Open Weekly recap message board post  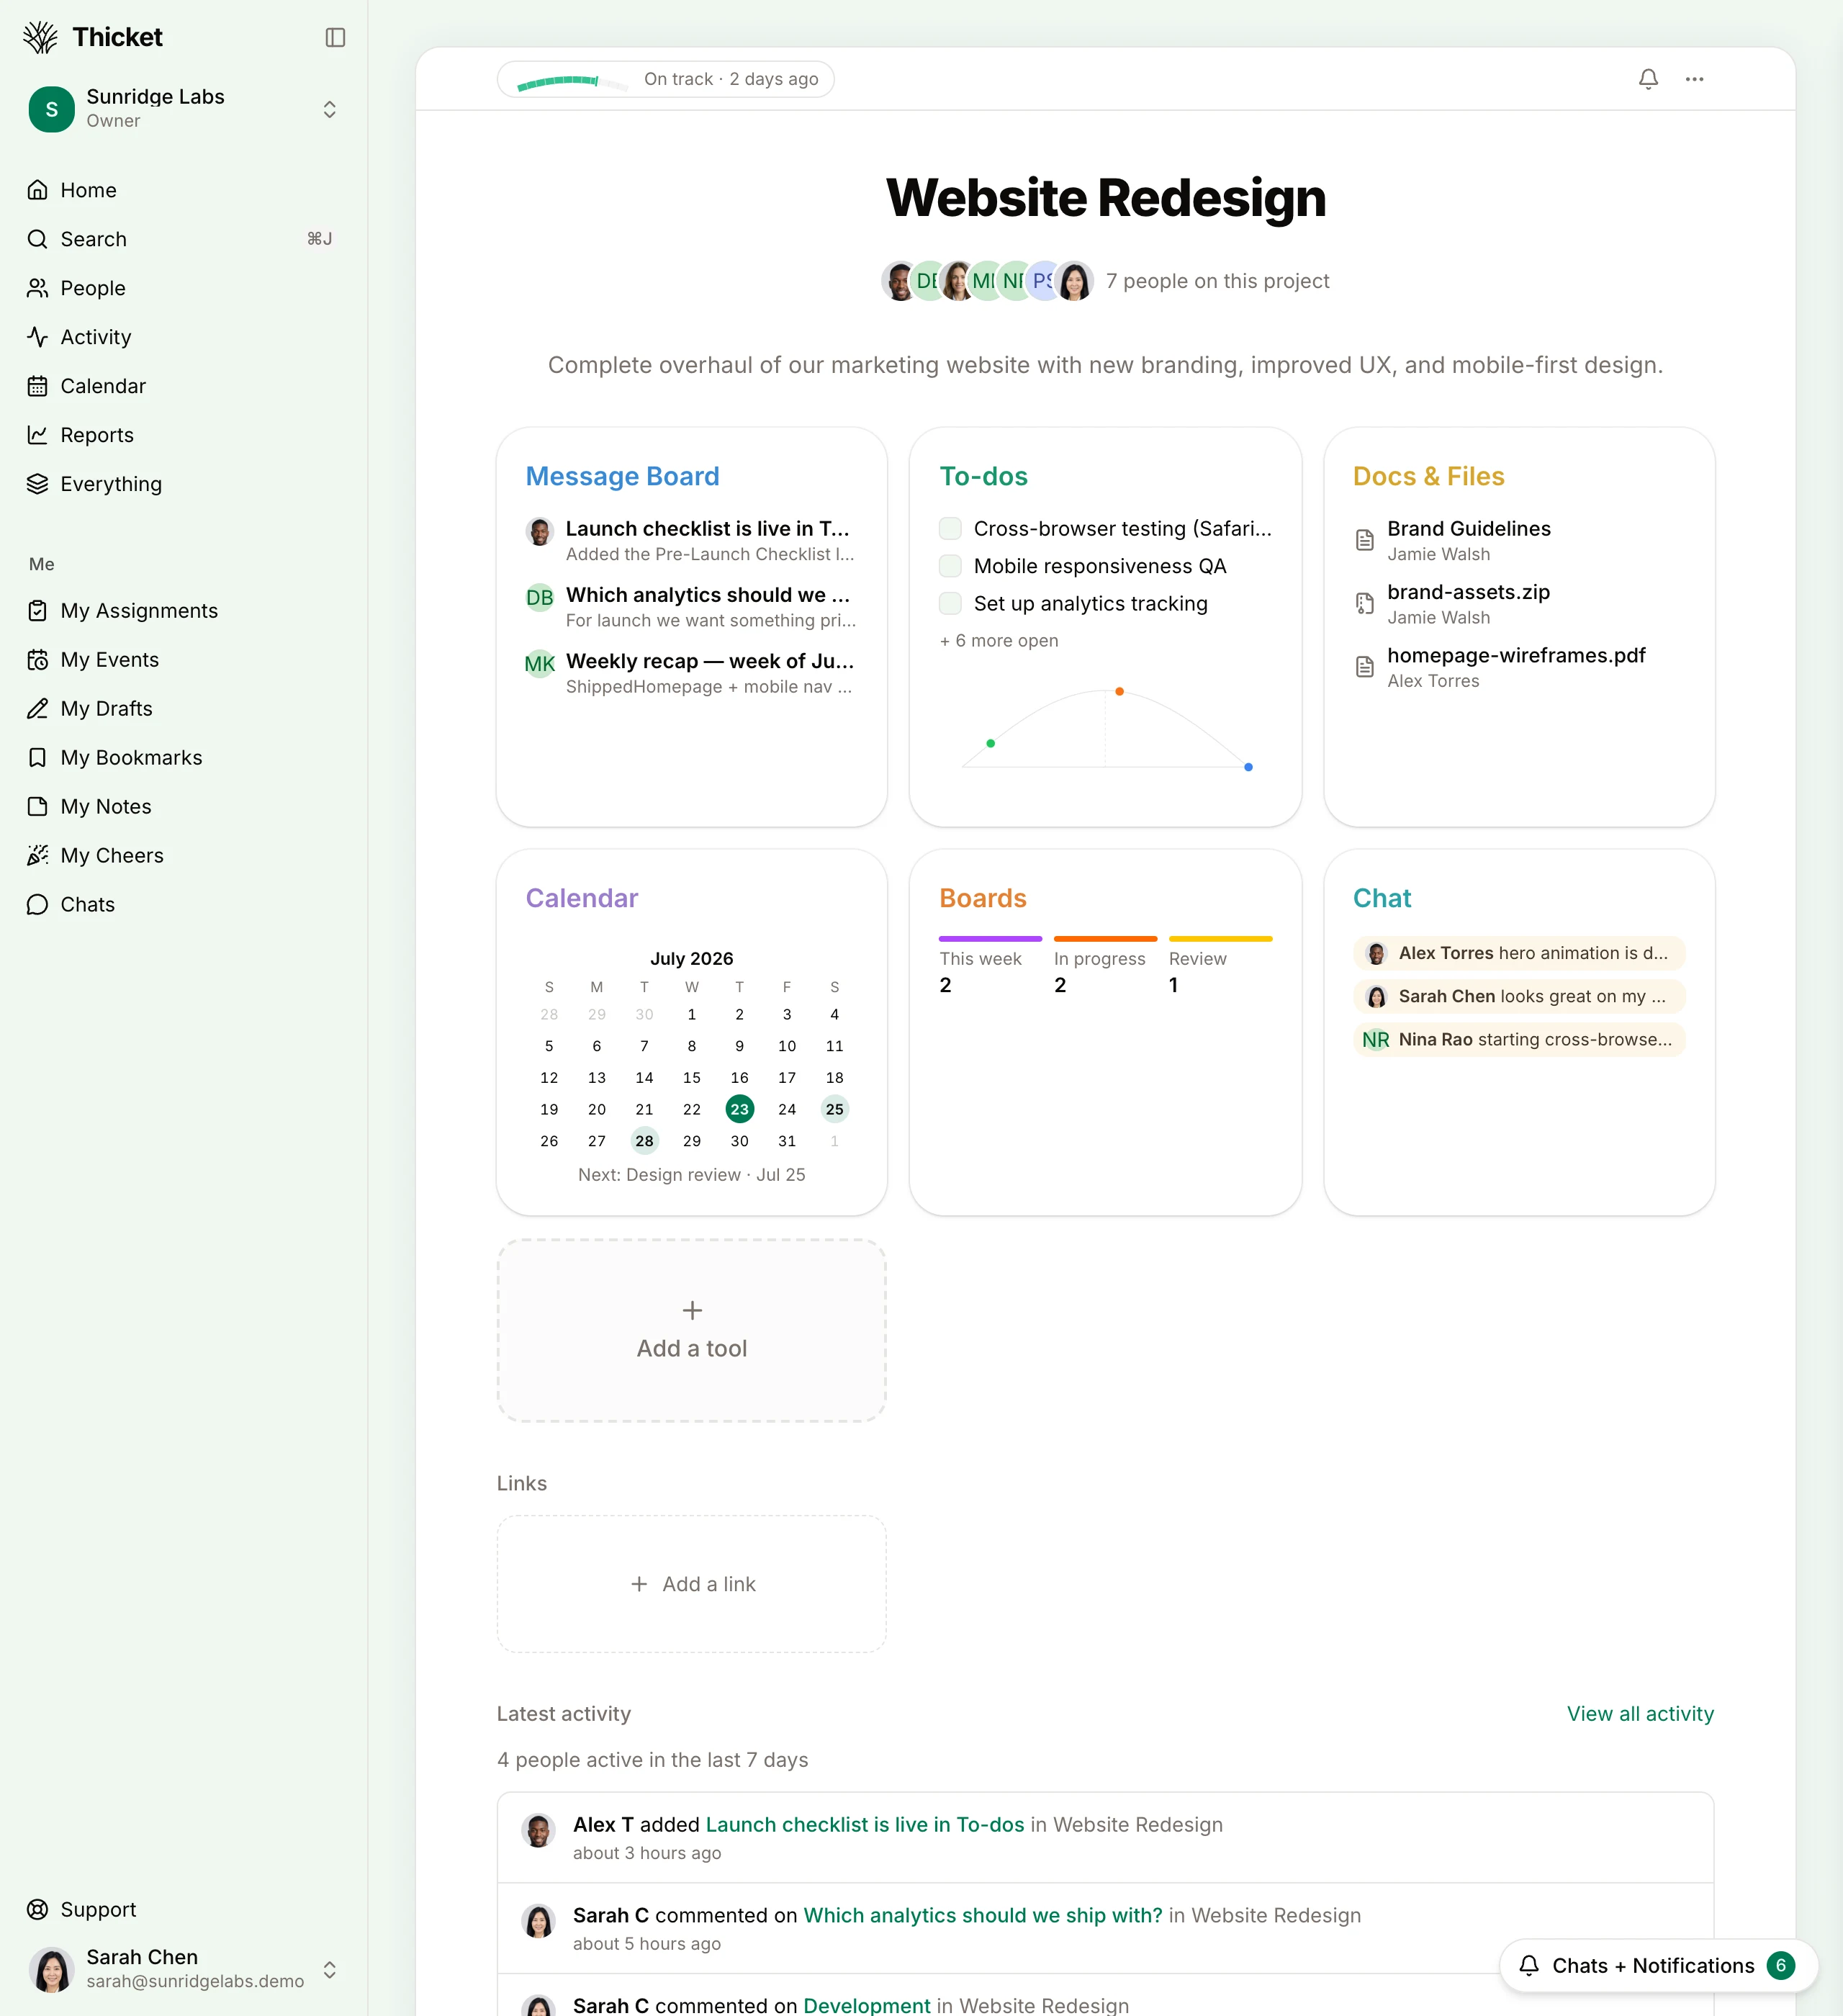[x=692, y=673]
